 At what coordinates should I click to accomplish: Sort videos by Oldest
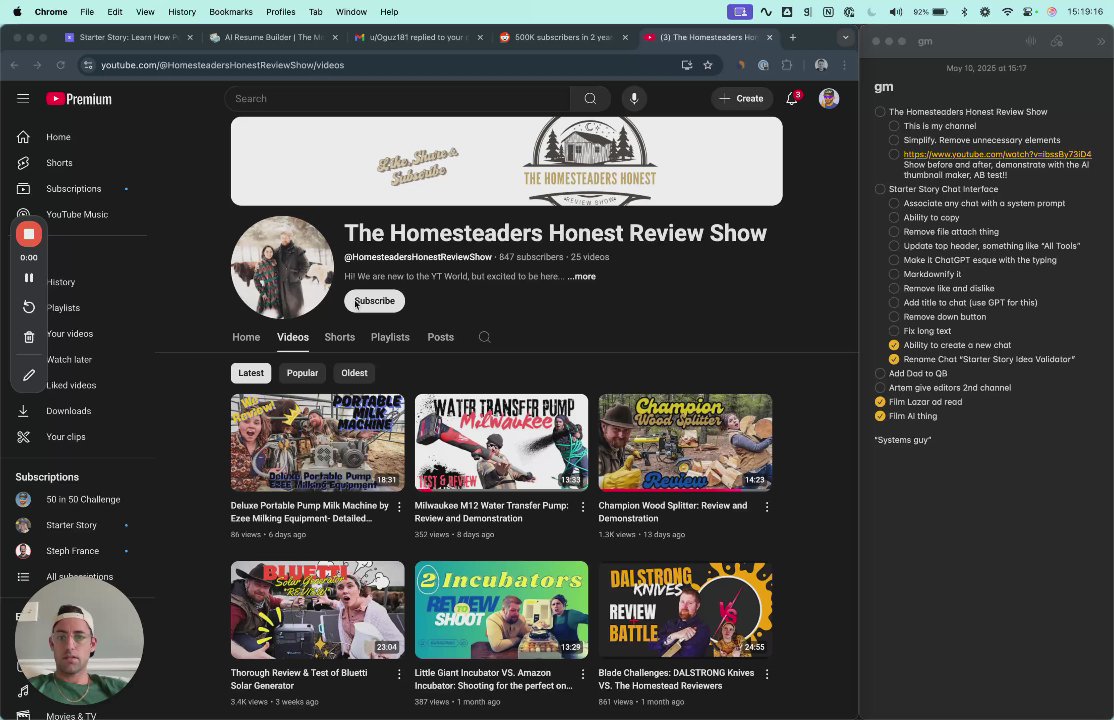click(354, 373)
